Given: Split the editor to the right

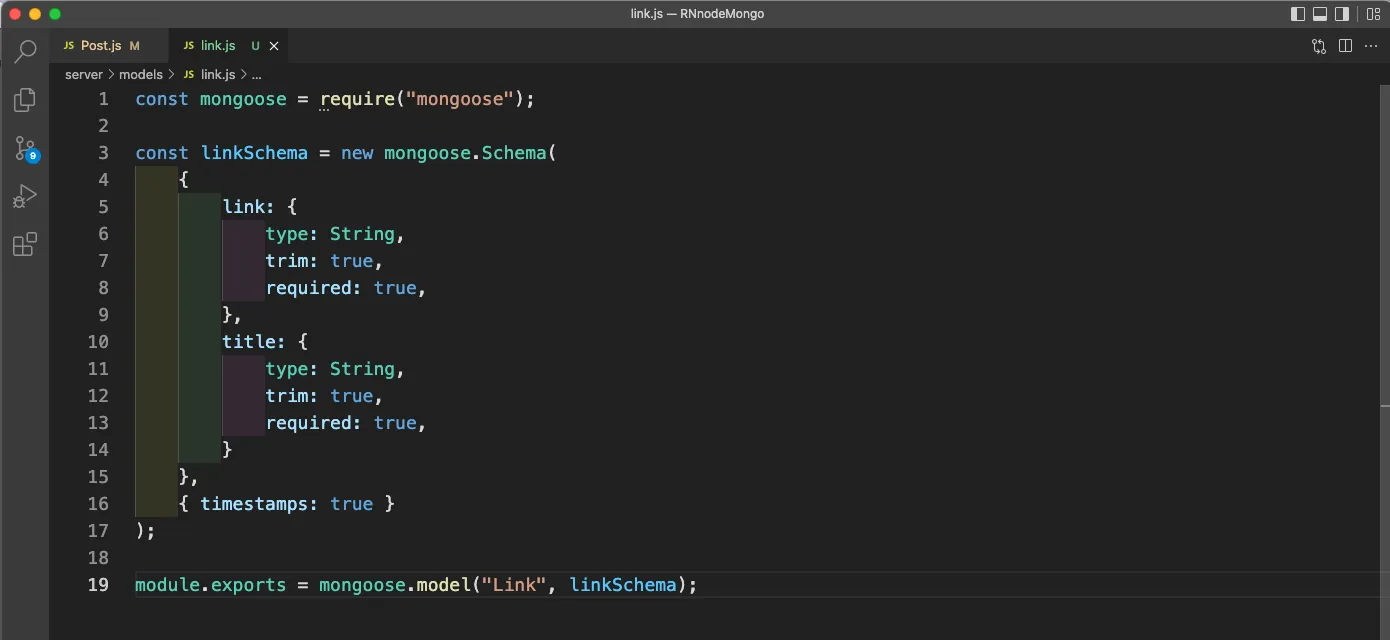Looking at the screenshot, I should (x=1345, y=46).
